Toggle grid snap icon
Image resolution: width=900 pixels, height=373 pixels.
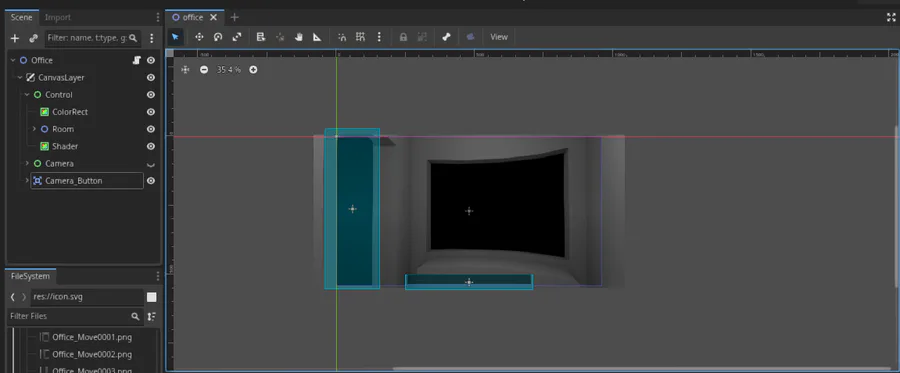pos(360,37)
